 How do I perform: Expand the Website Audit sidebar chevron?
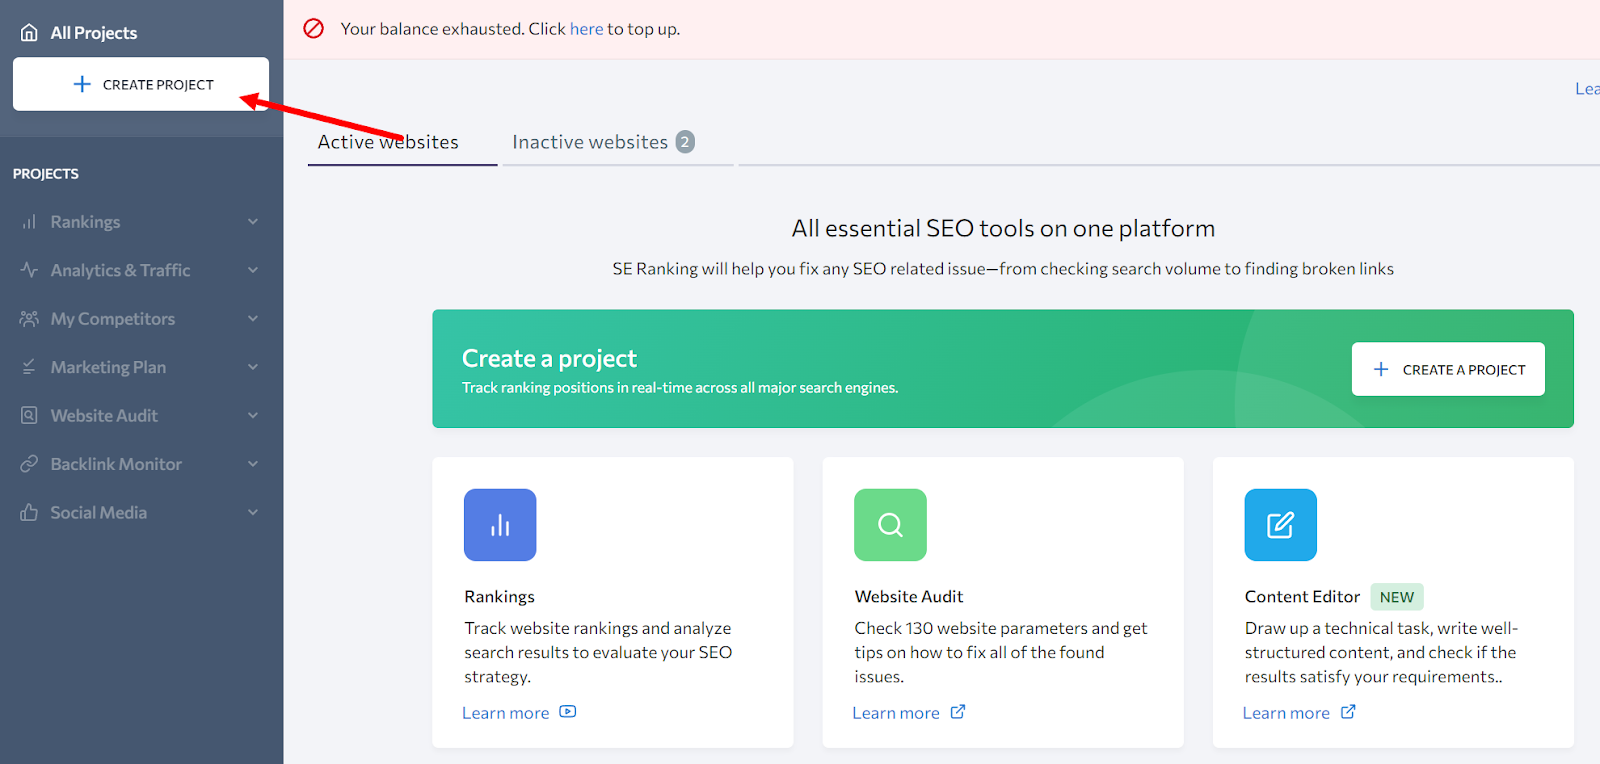(253, 415)
